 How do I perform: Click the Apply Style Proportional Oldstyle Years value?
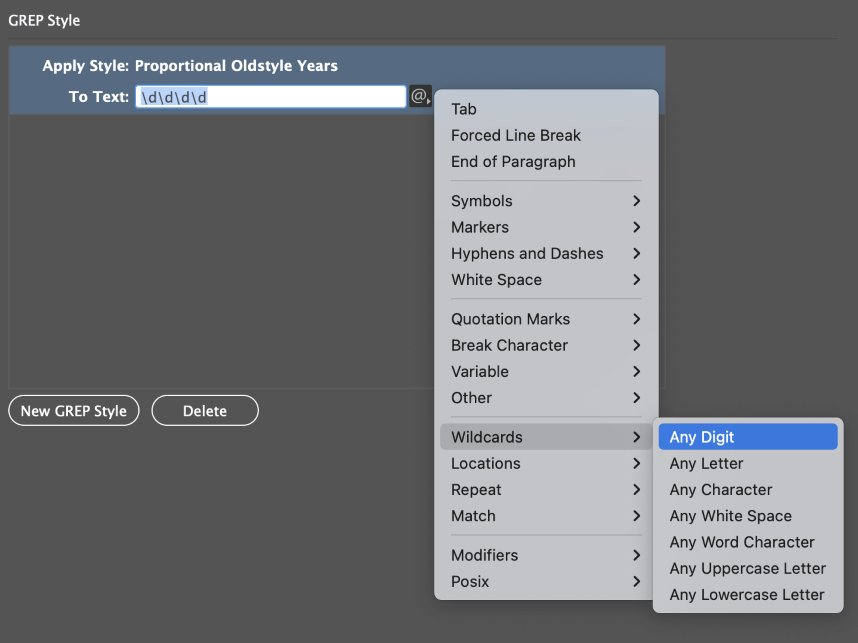tap(236, 66)
